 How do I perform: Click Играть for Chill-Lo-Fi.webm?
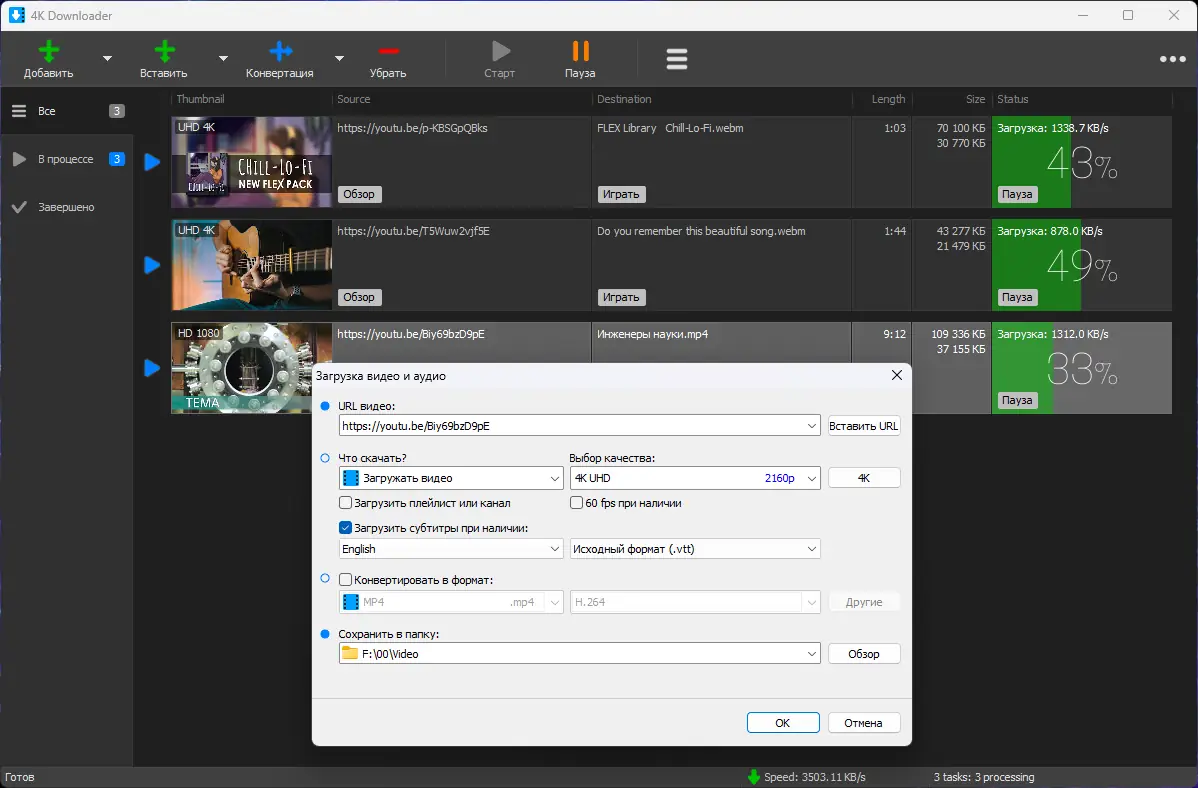pos(621,194)
